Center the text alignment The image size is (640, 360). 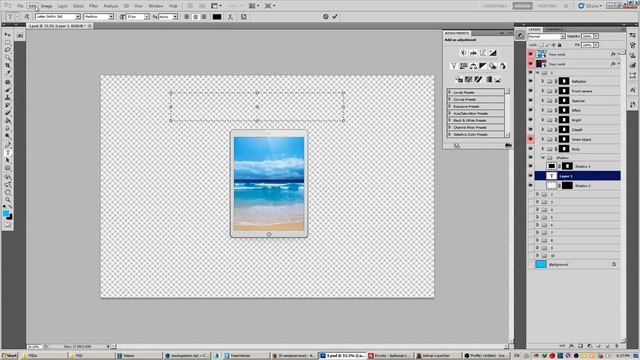click(195, 17)
